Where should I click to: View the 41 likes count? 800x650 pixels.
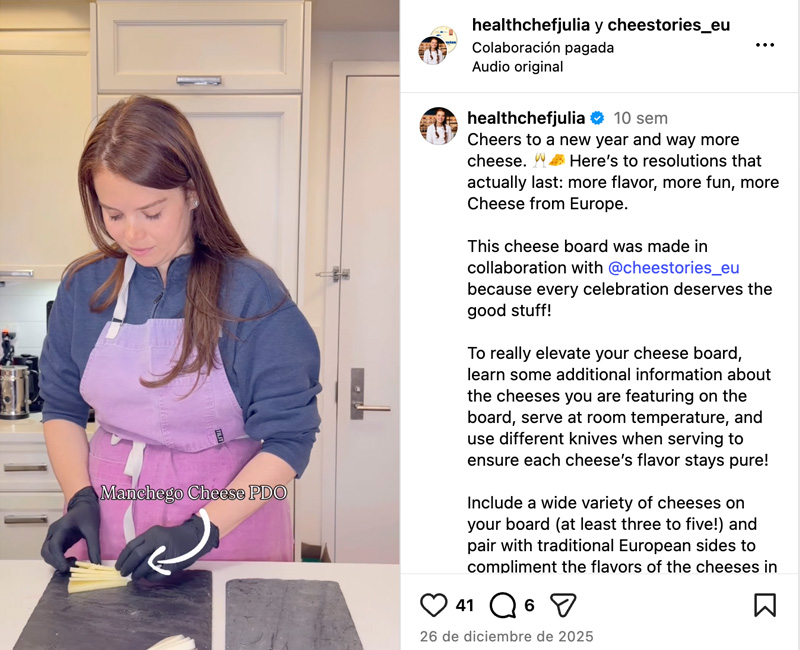click(464, 605)
